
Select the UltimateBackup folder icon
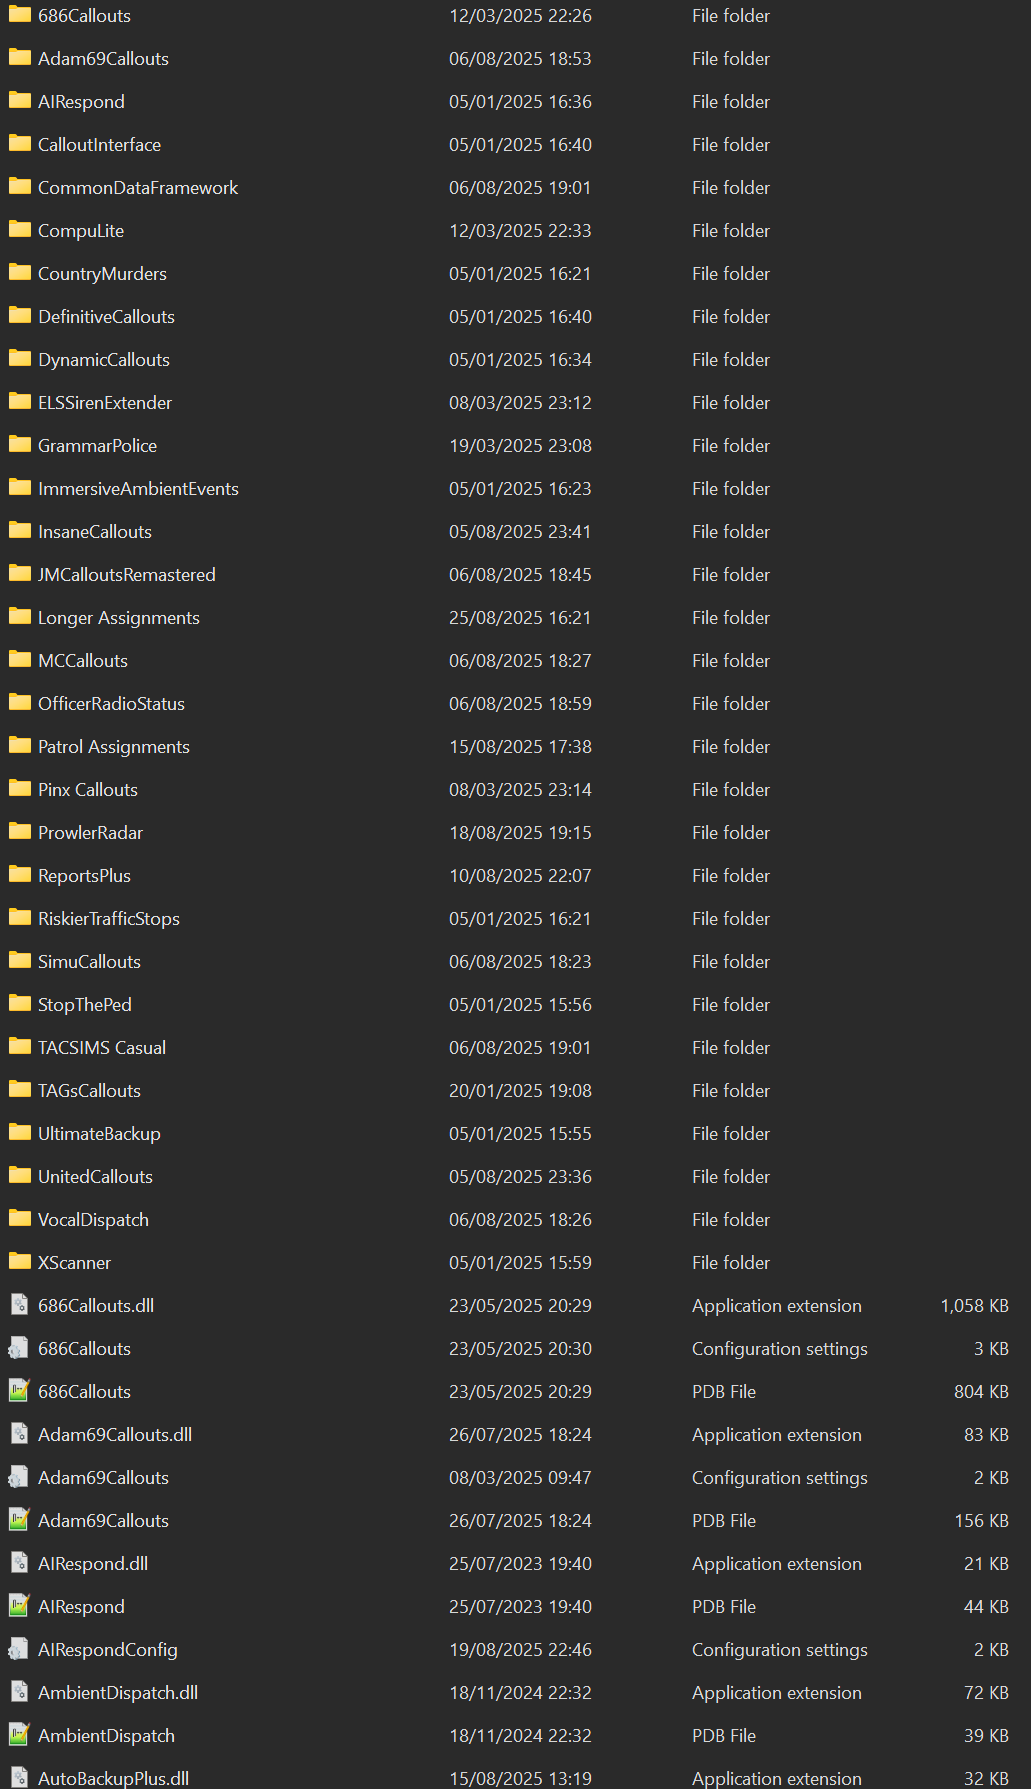pos(19,1133)
